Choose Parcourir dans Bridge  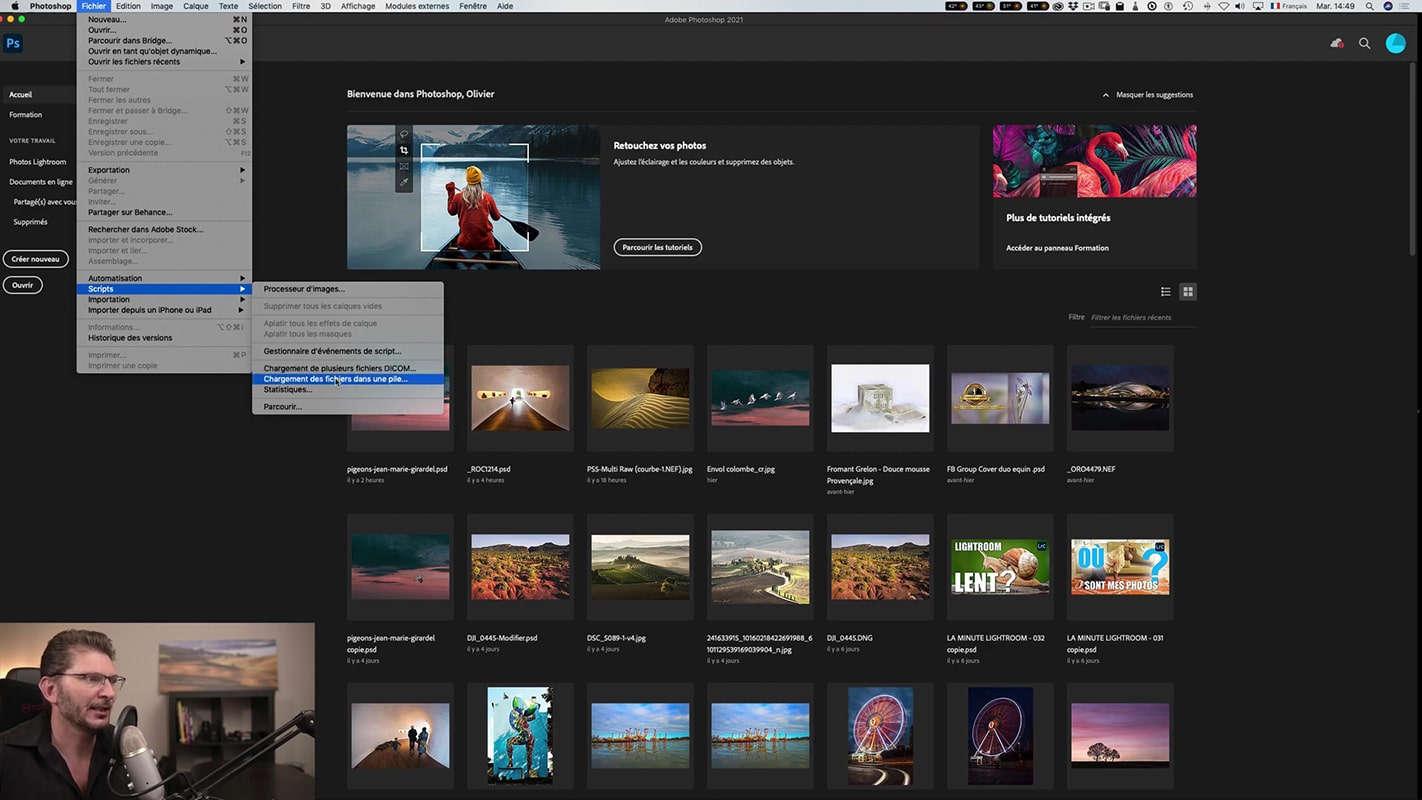[x=165, y=41]
